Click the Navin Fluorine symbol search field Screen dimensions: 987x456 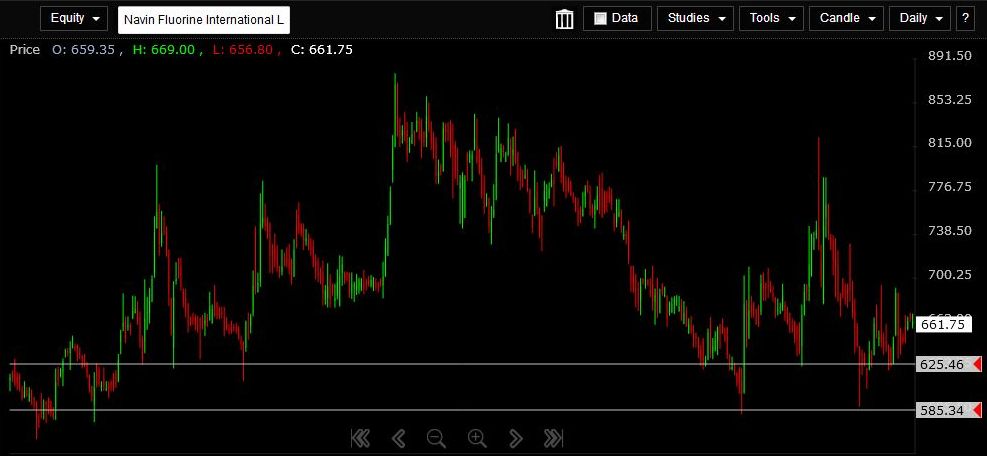click(204, 19)
